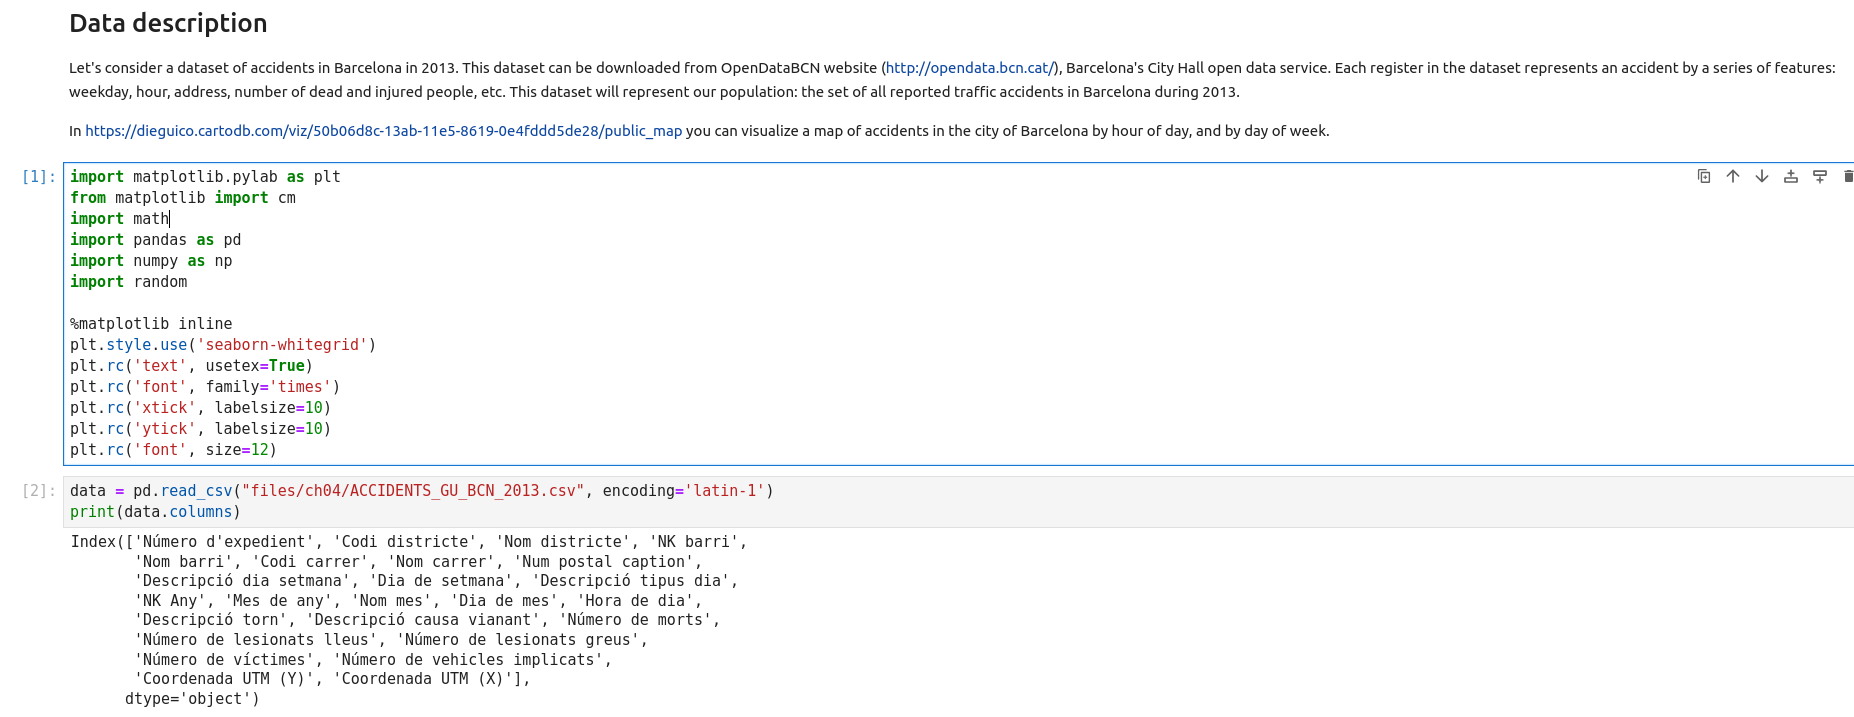Insert a new cell above
The height and width of the screenshot is (717, 1854).
(1791, 176)
